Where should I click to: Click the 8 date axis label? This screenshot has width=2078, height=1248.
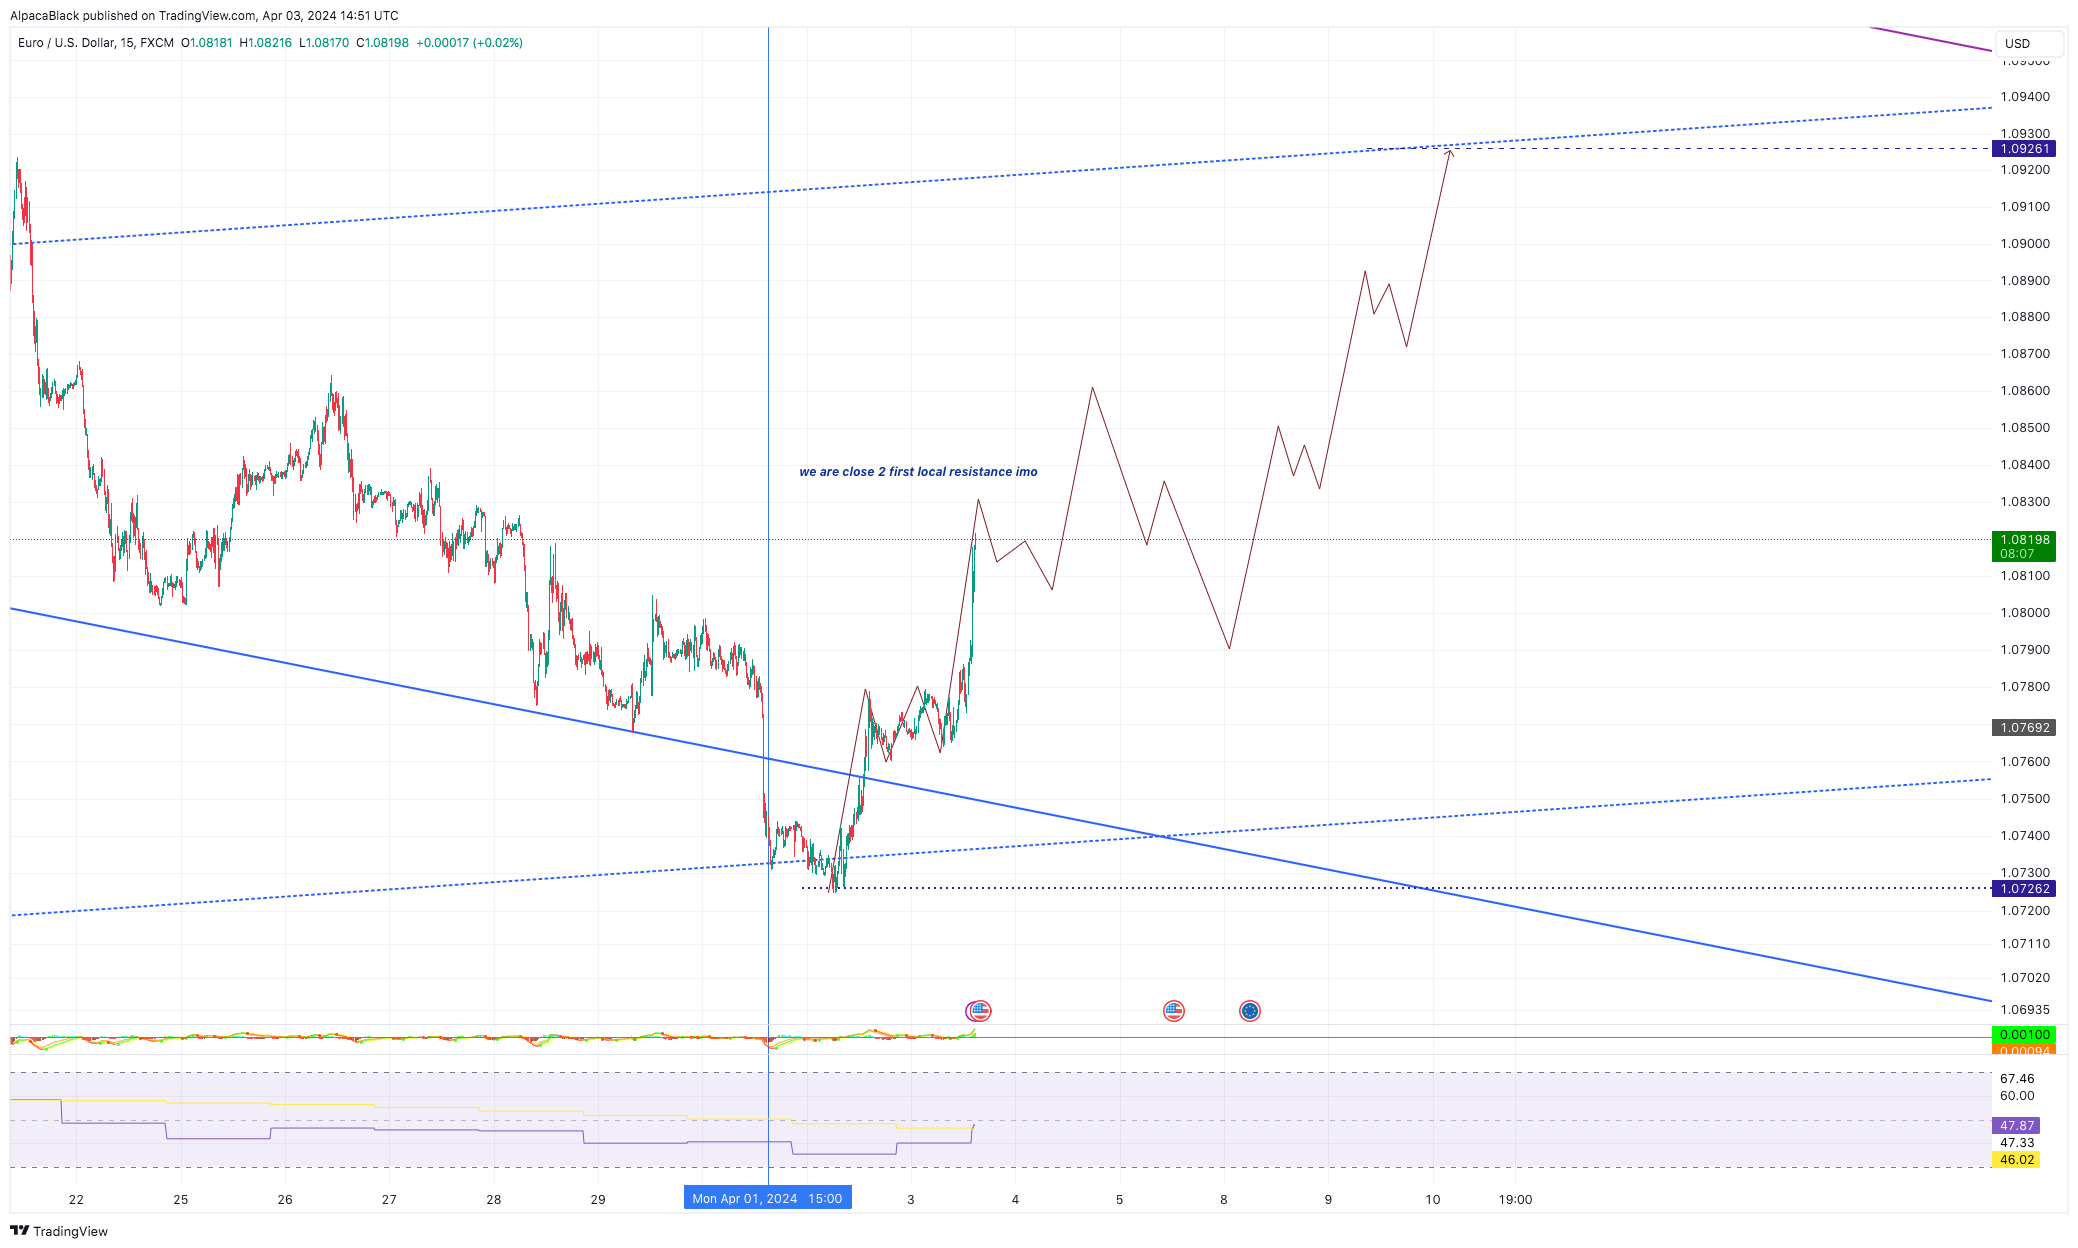1224,1199
